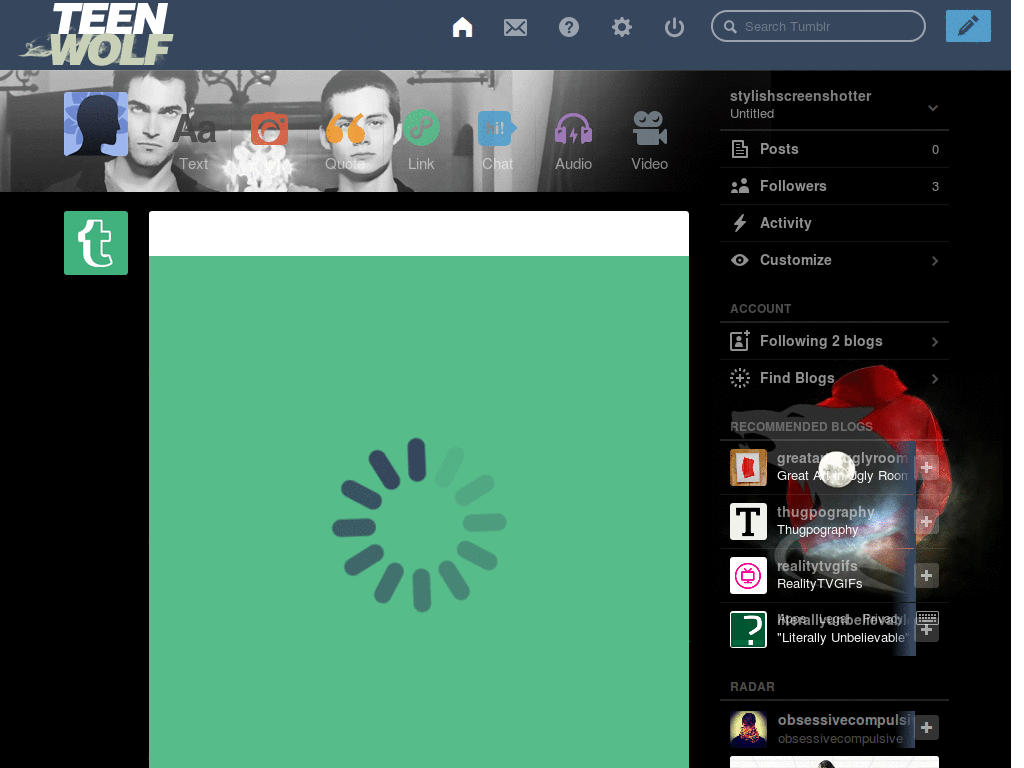1024x768 pixels.
Task: Open the greatartinuglyrooms blog avatar
Action: point(748,467)
